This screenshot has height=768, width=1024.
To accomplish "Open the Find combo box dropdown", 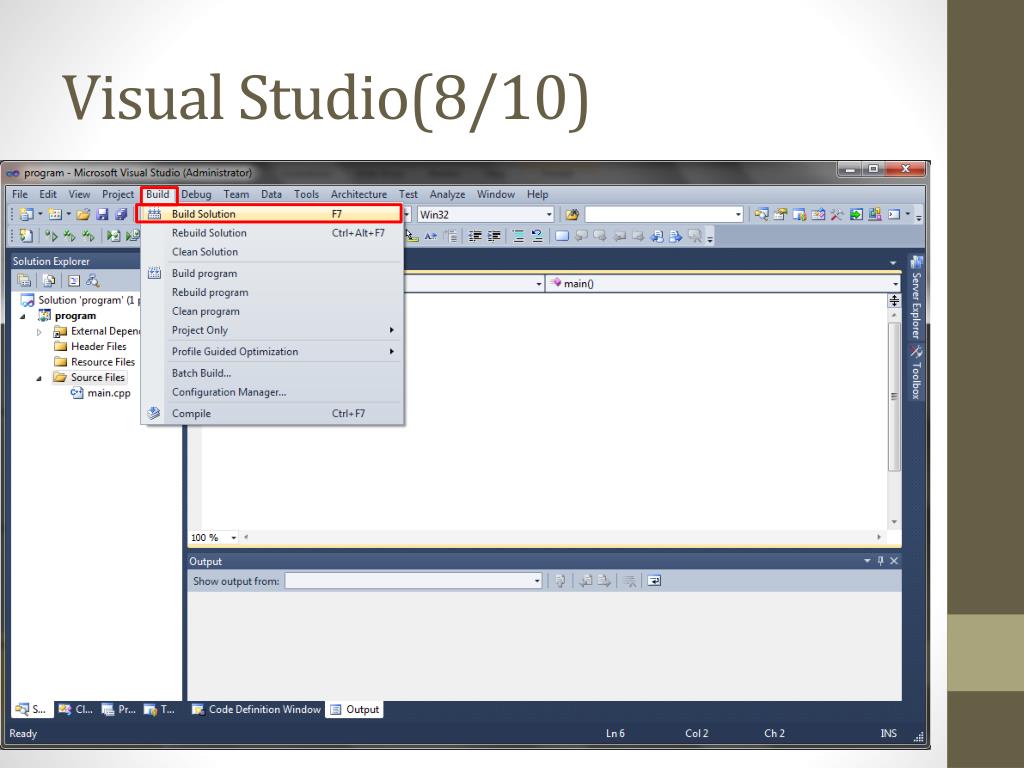I will (x=739, y=214).
